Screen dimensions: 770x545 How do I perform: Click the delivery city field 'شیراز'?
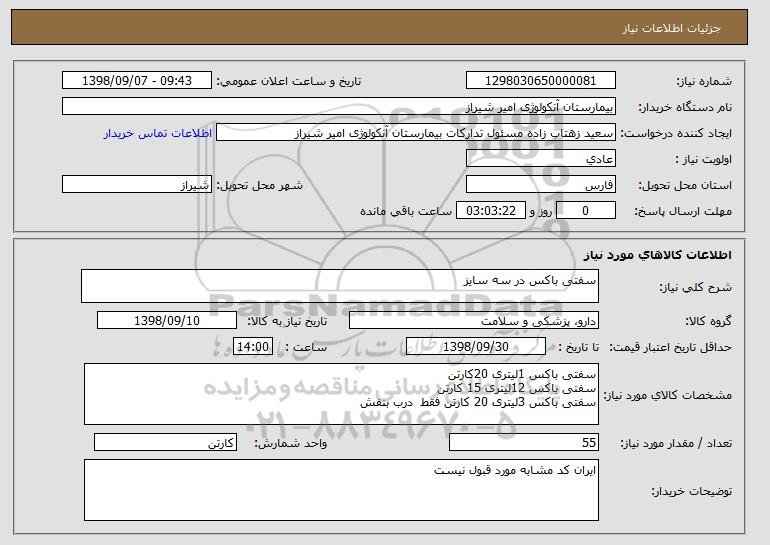pyautogui.click(x=137, y=185)
